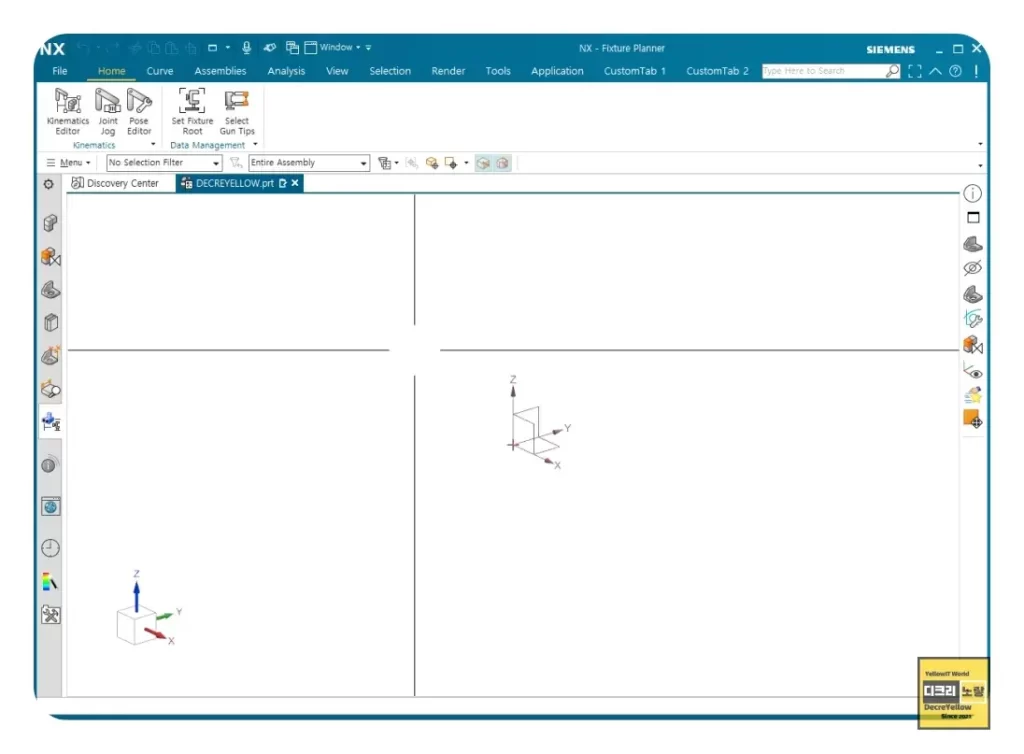Switch to the Curve ribbon tab
Viewport: 1024px width, 754px height.
click(x=160, y=71)
